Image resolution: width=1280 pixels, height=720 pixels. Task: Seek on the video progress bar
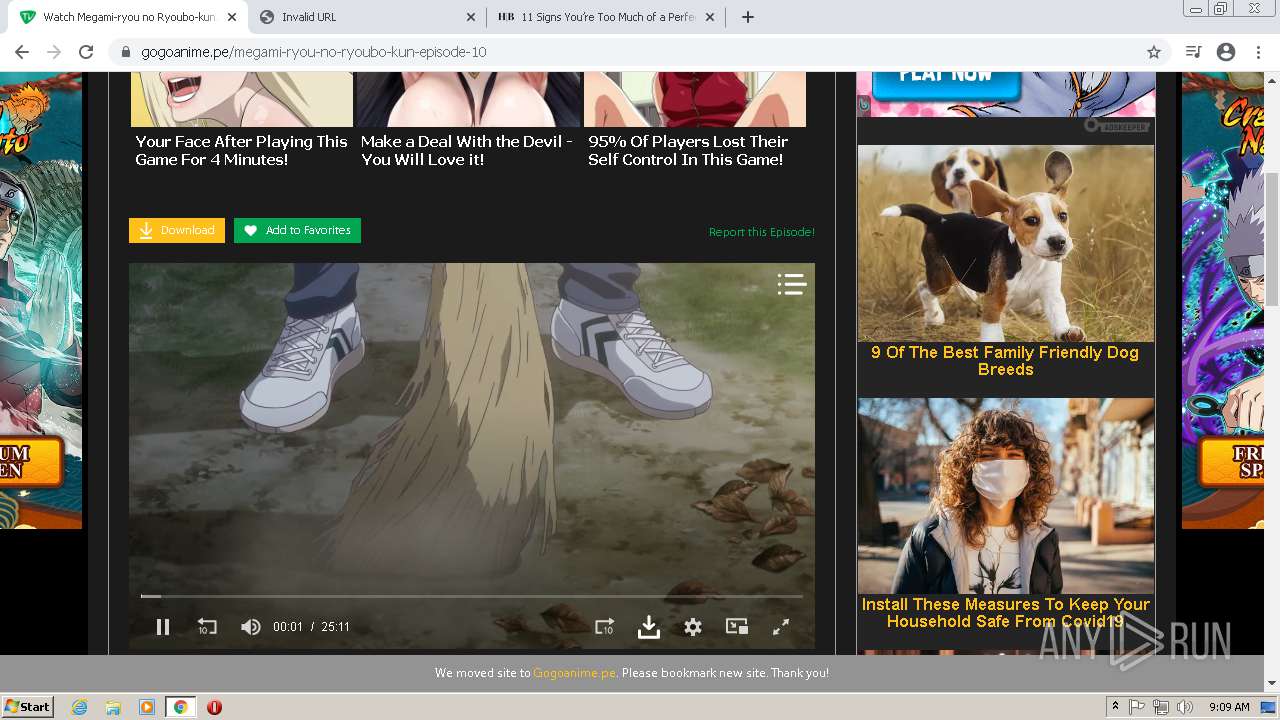coord(471,596)
